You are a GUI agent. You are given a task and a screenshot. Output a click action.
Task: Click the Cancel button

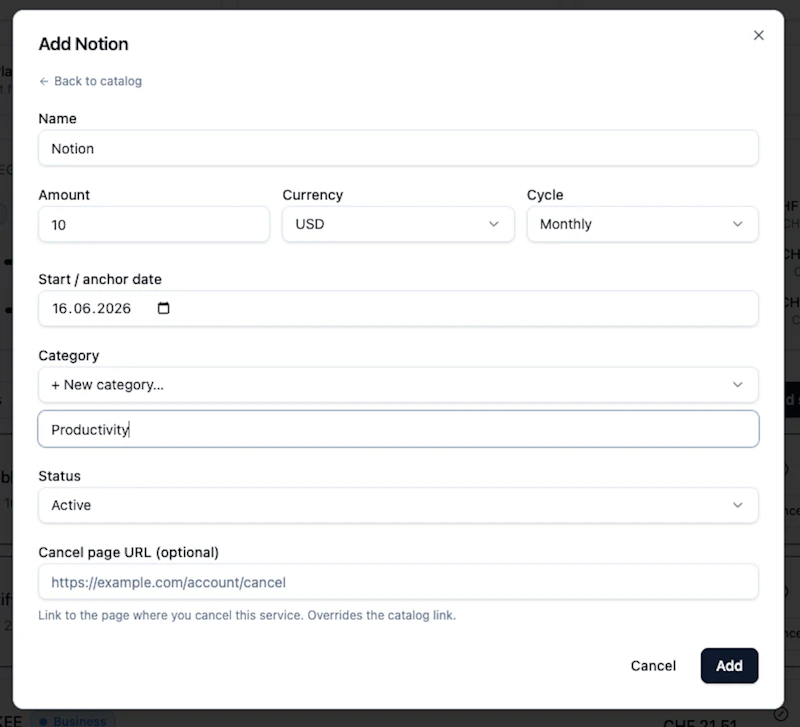[653, 666]
